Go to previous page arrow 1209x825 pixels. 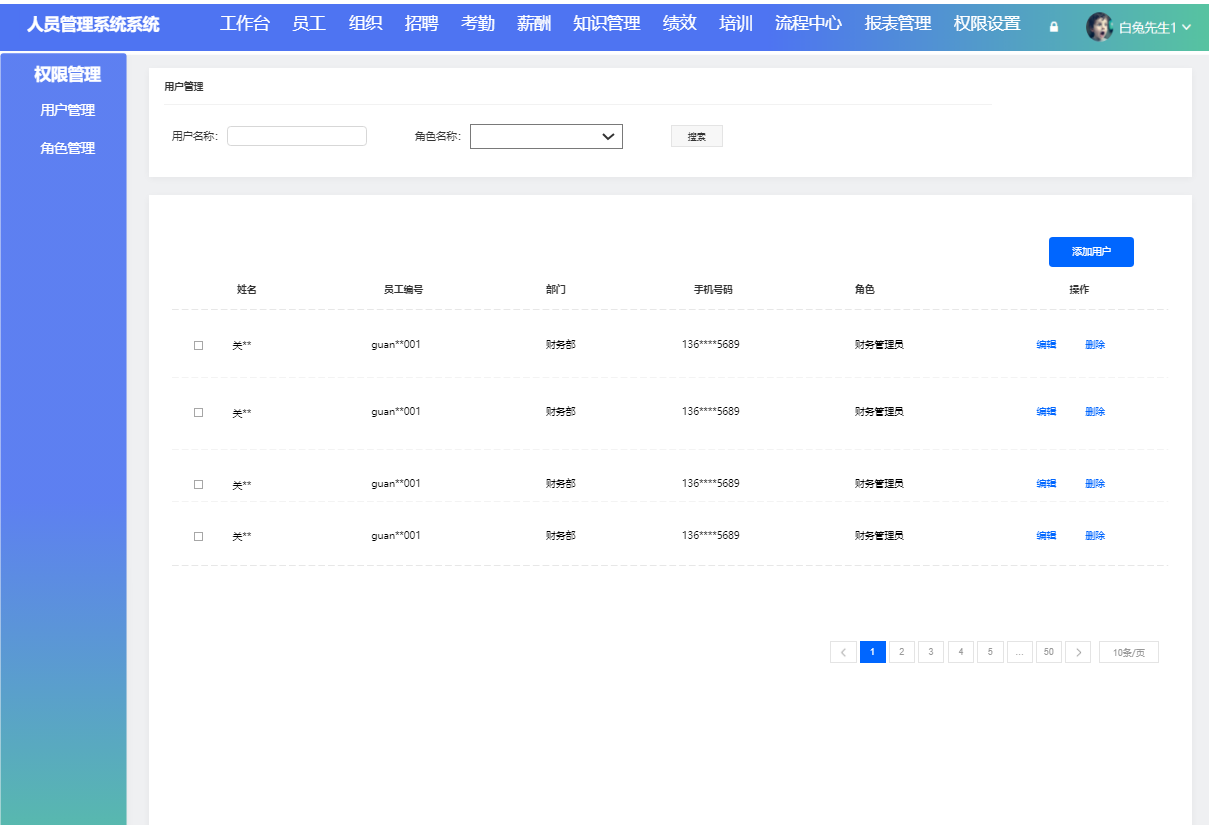(x=843, y=653)
